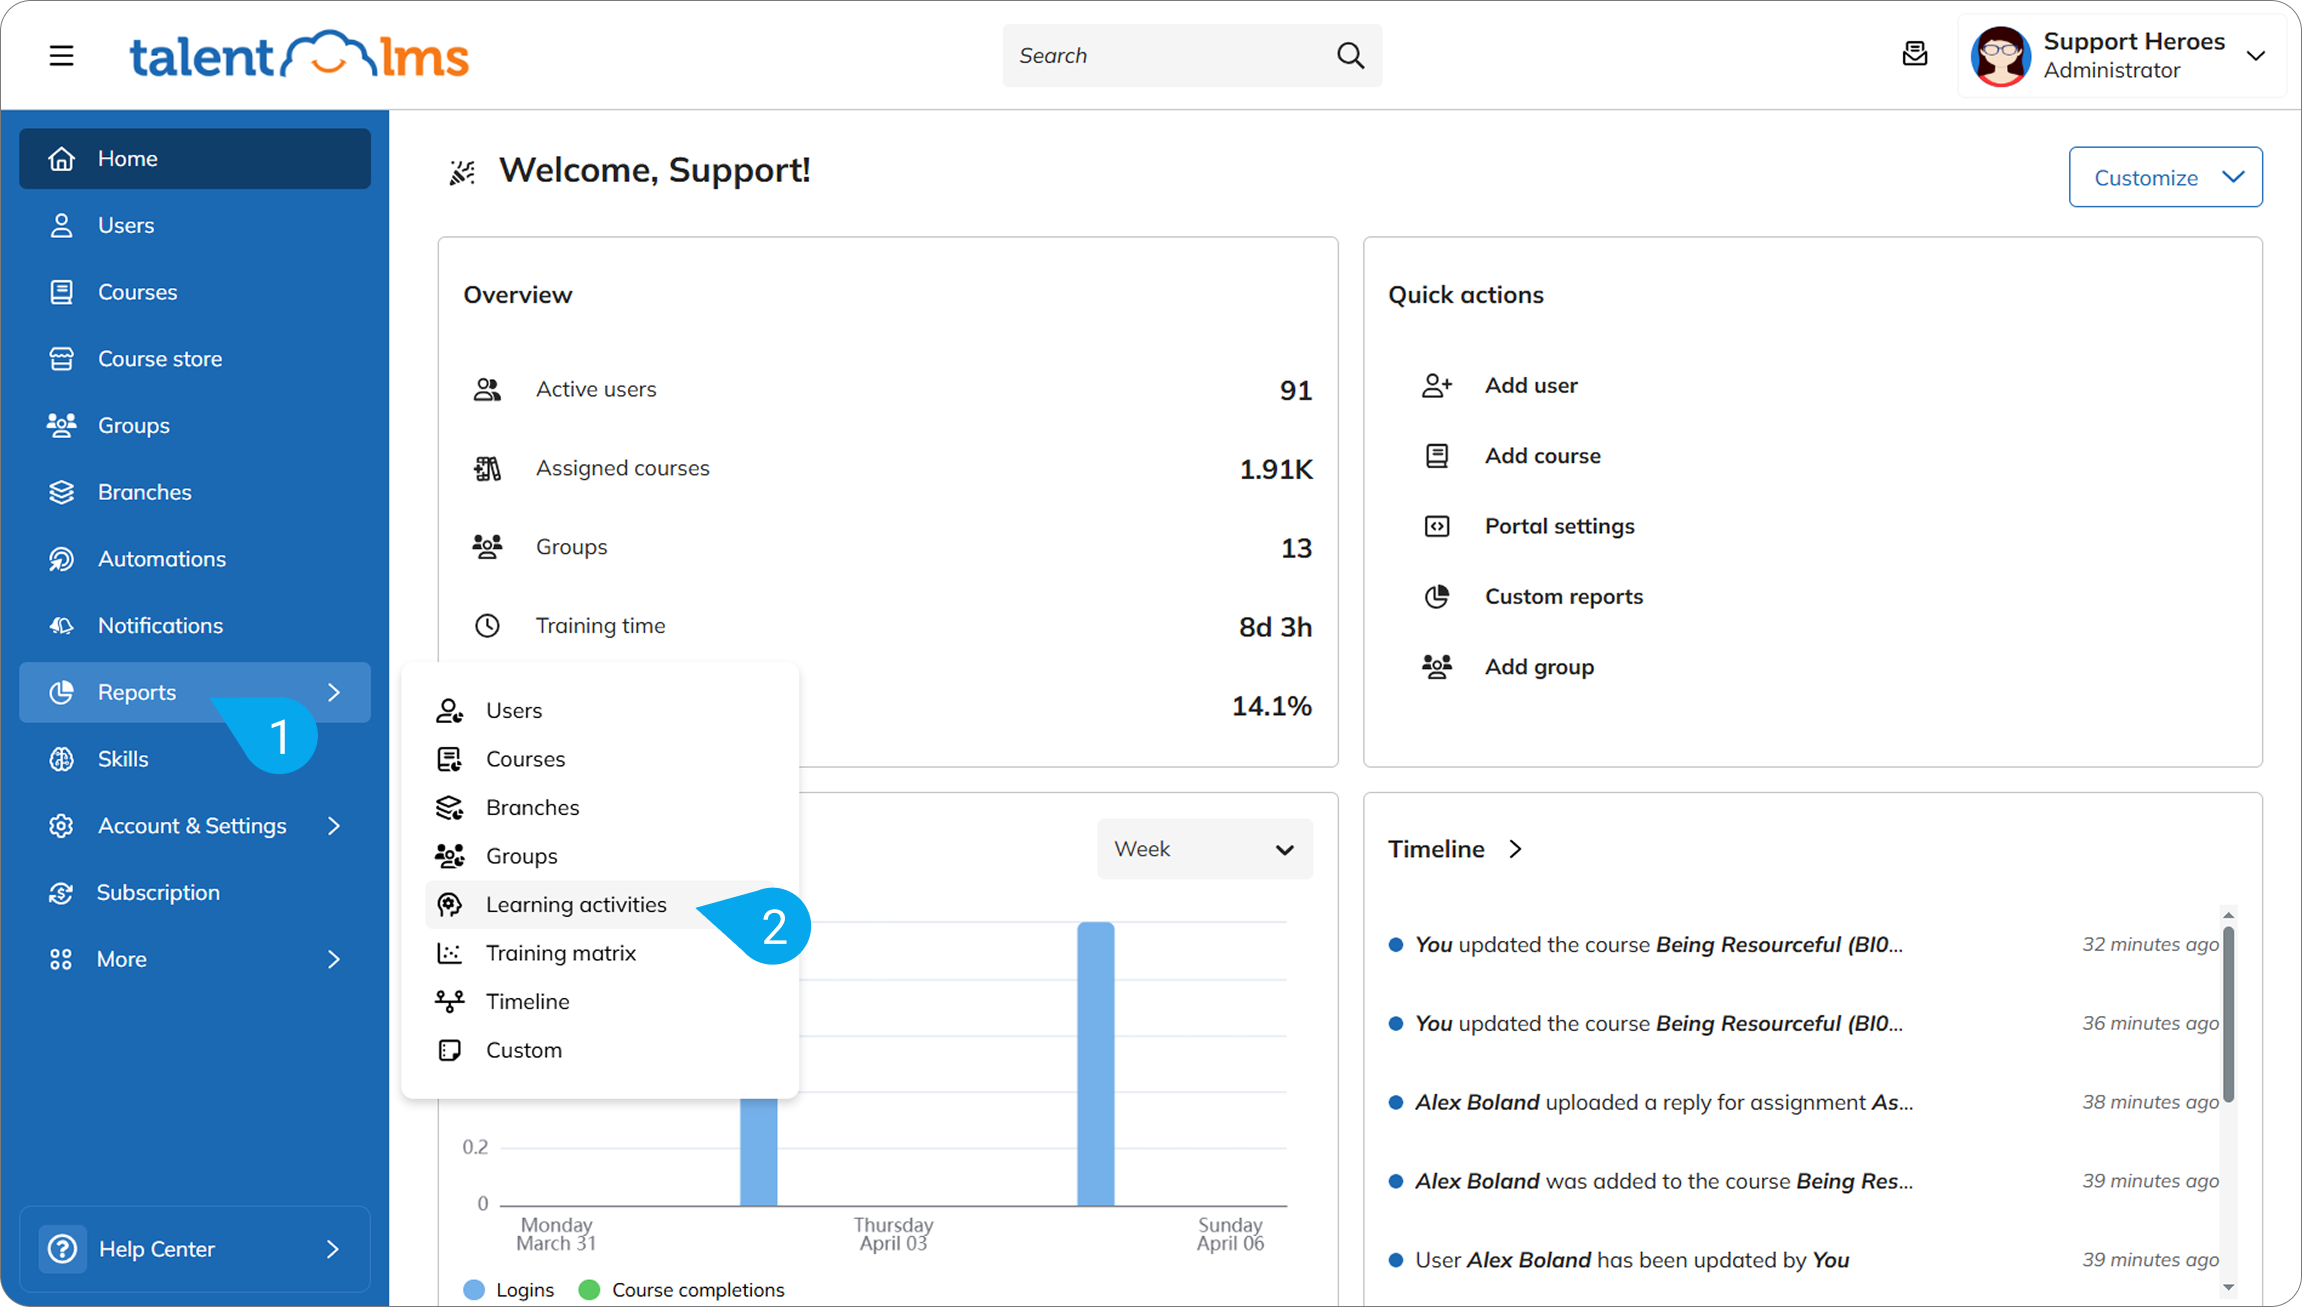The height and width of the screenshot is (1307, 2302).
Task: Open the messages inbox icon
Action: click(1914, 55)
